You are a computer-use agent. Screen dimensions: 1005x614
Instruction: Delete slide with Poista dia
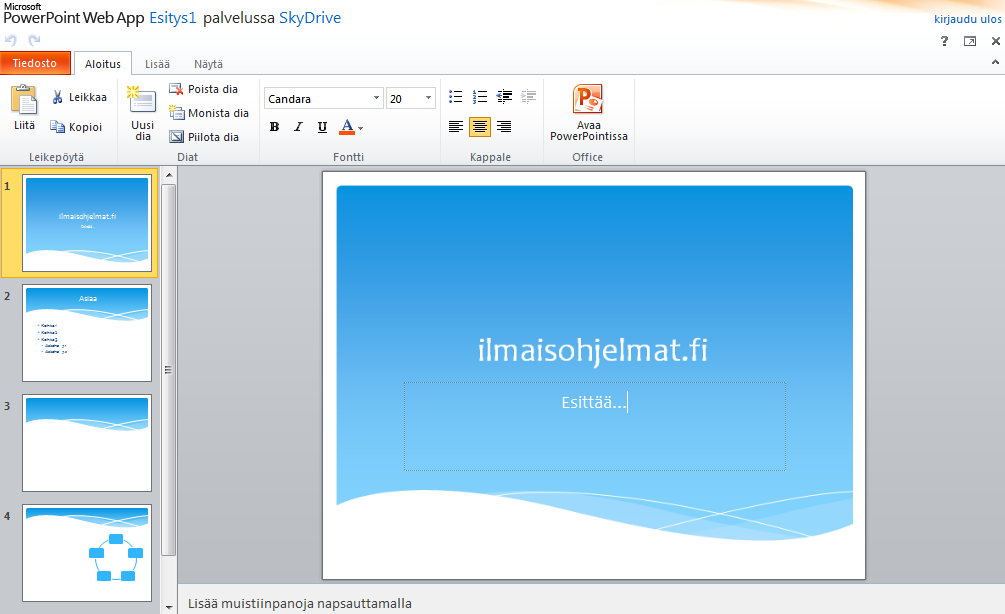tap(203, 89)
